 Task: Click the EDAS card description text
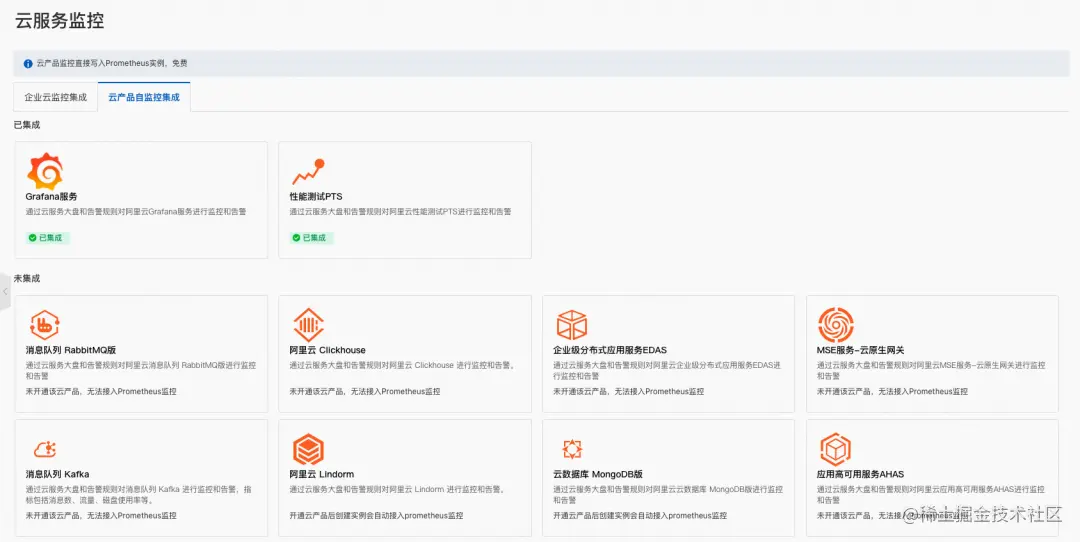pos(667,371)
